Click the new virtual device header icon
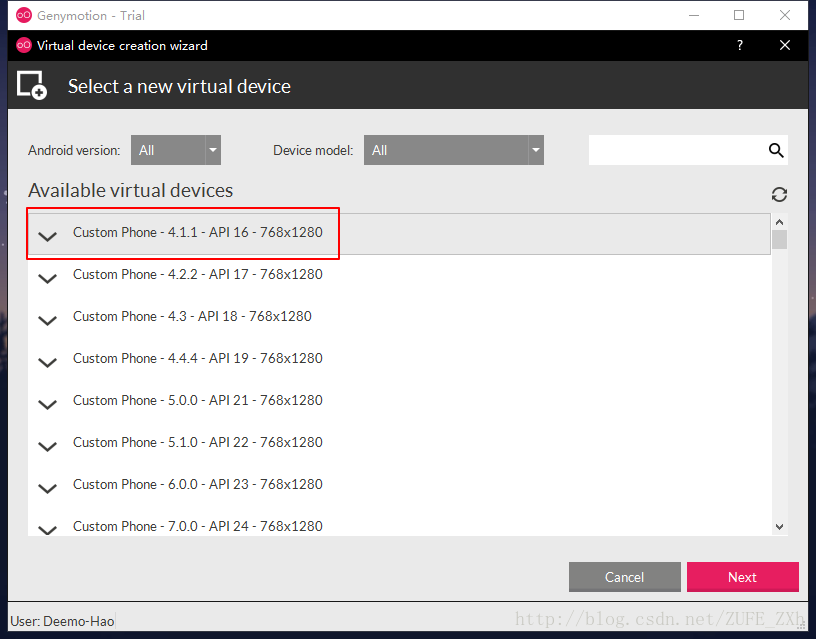The width and height of the screenshot is (816, 639). [32, 85]
